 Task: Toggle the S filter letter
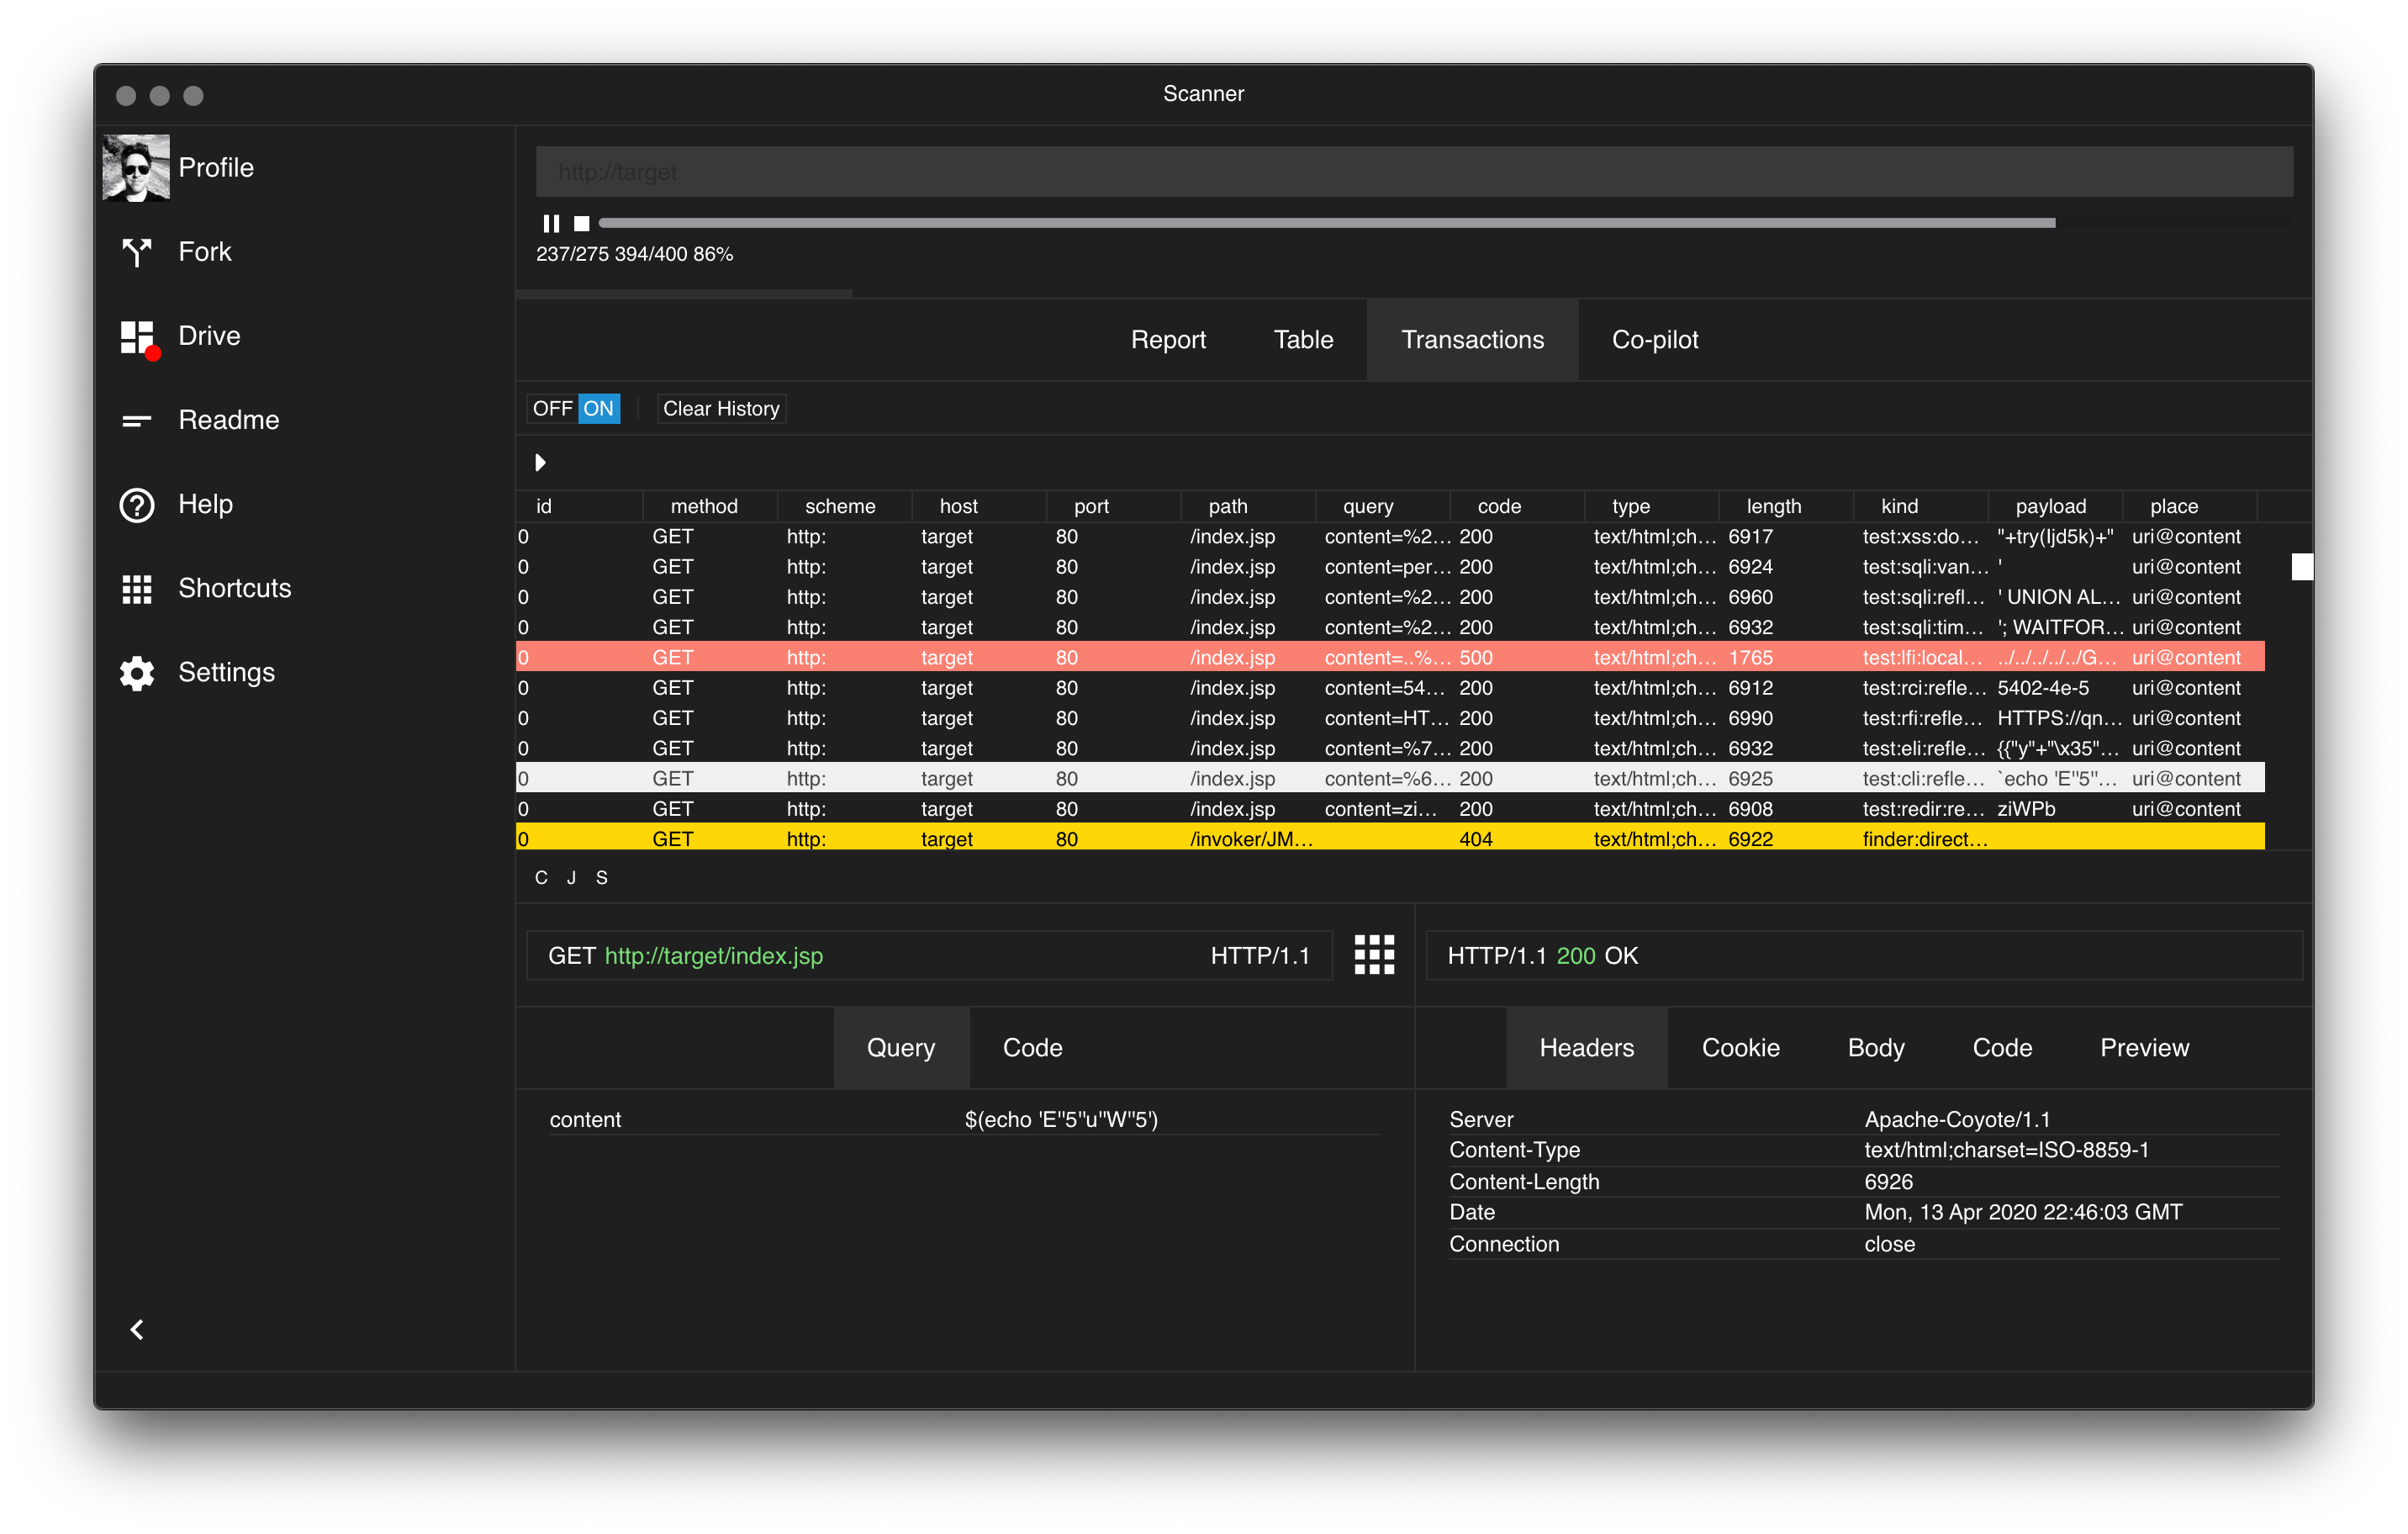click(x=601, y=877)
